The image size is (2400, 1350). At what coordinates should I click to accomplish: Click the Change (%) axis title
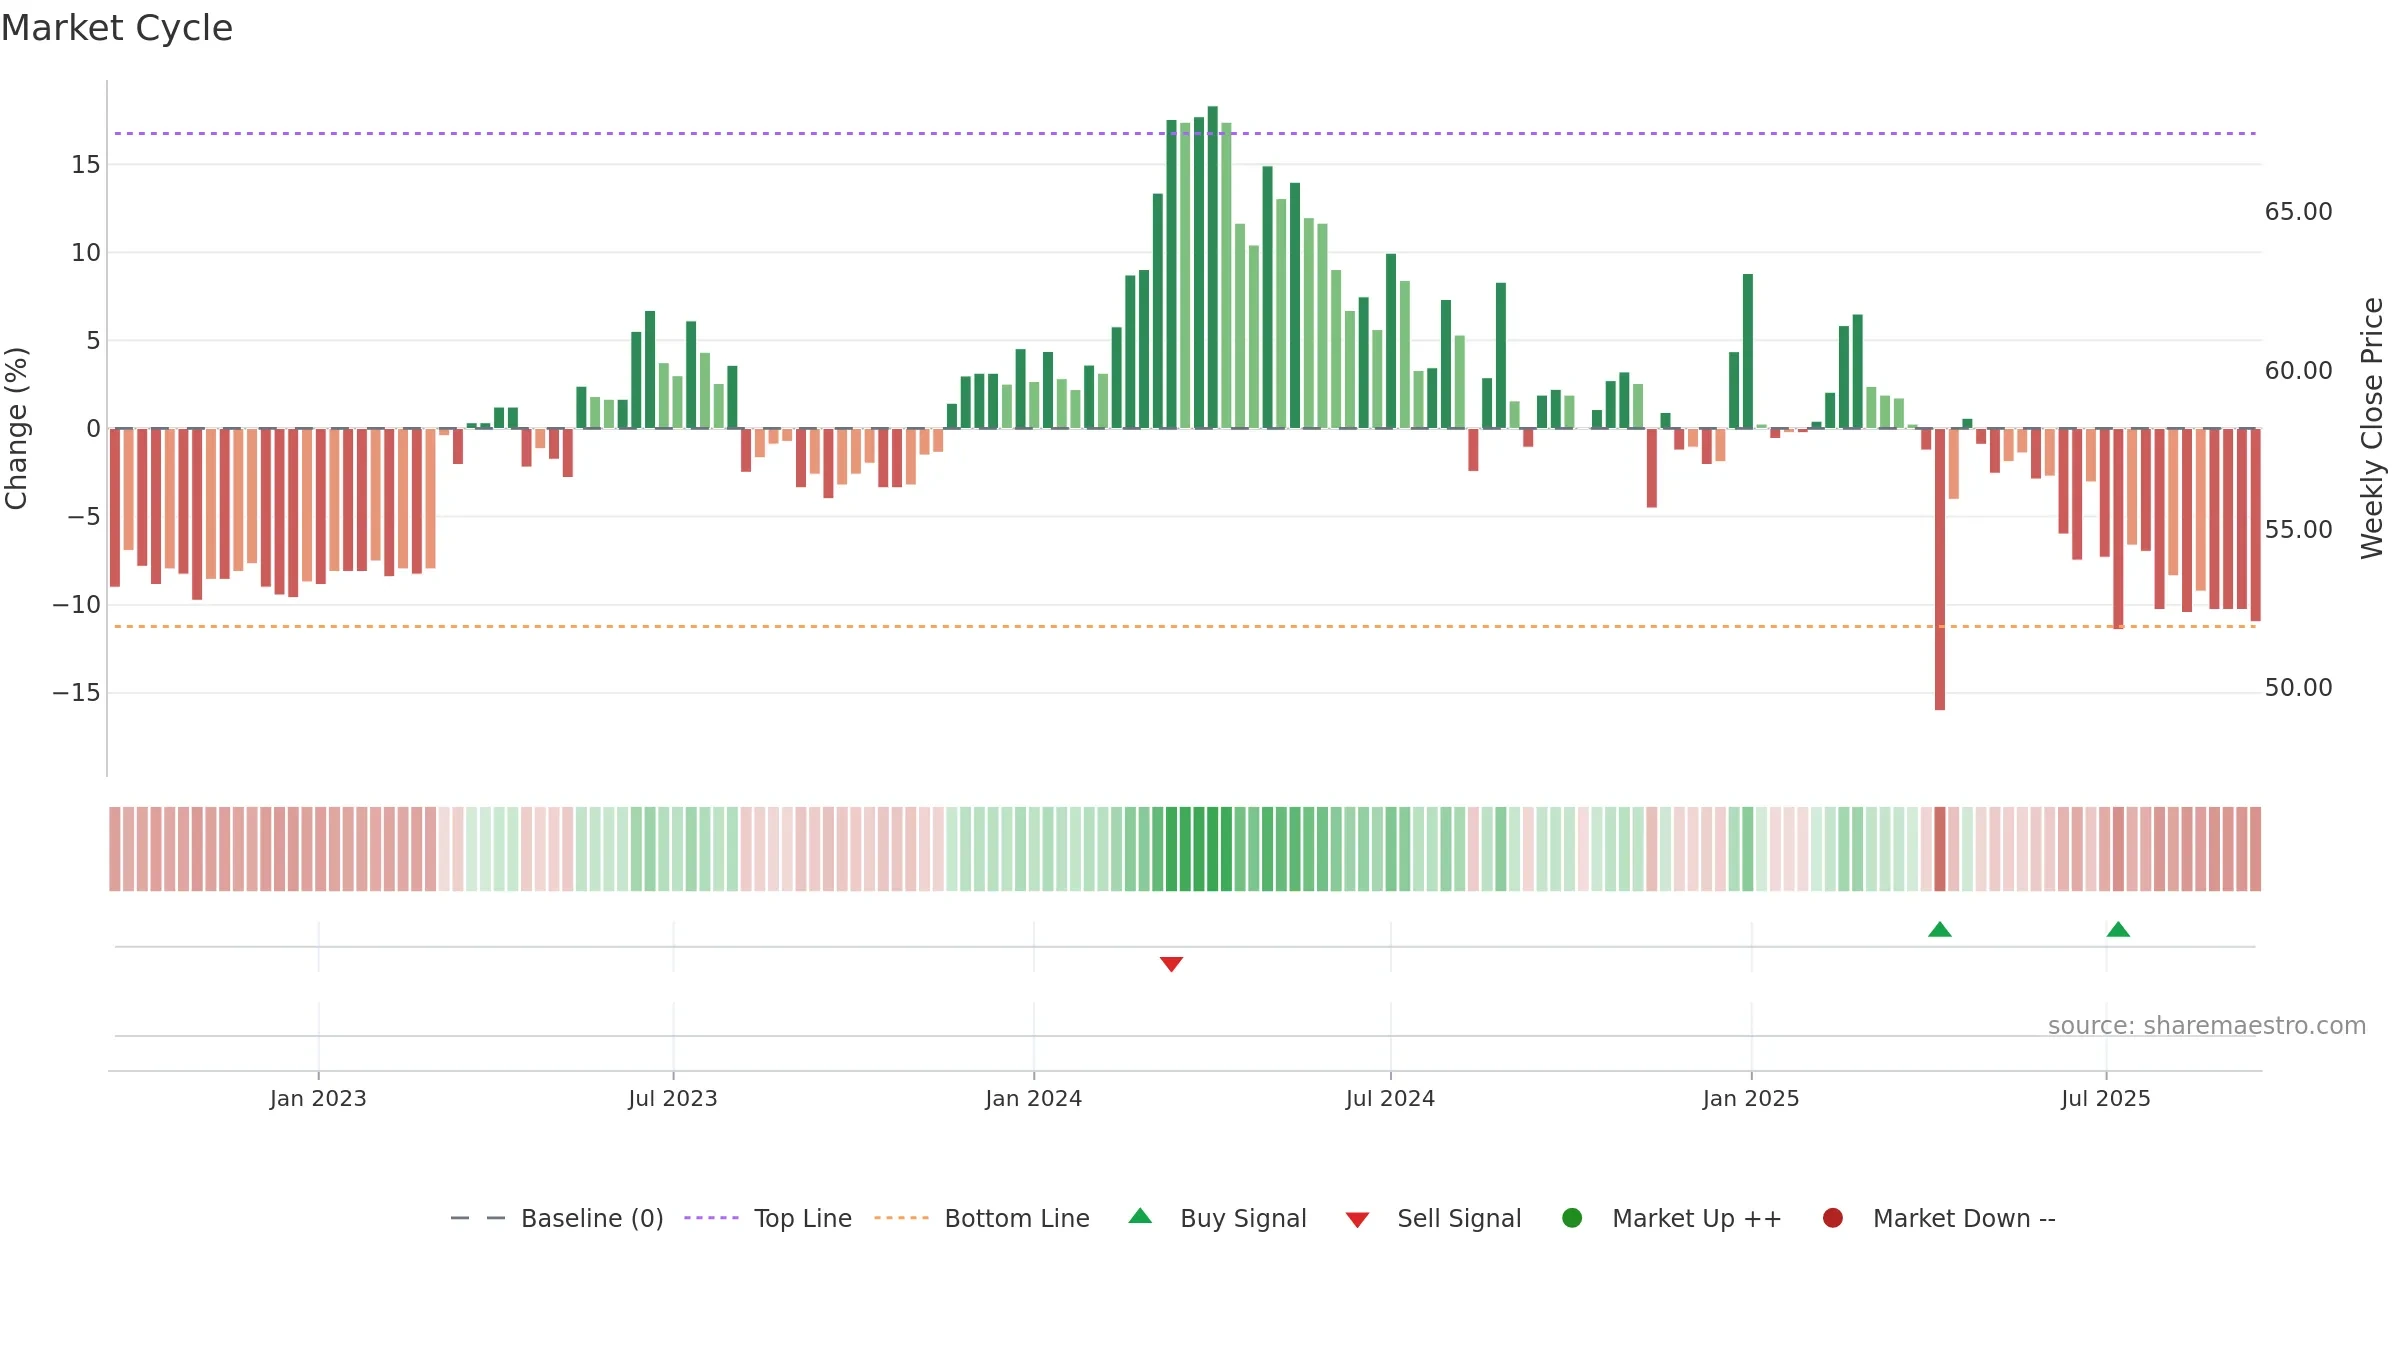point(17,428)
